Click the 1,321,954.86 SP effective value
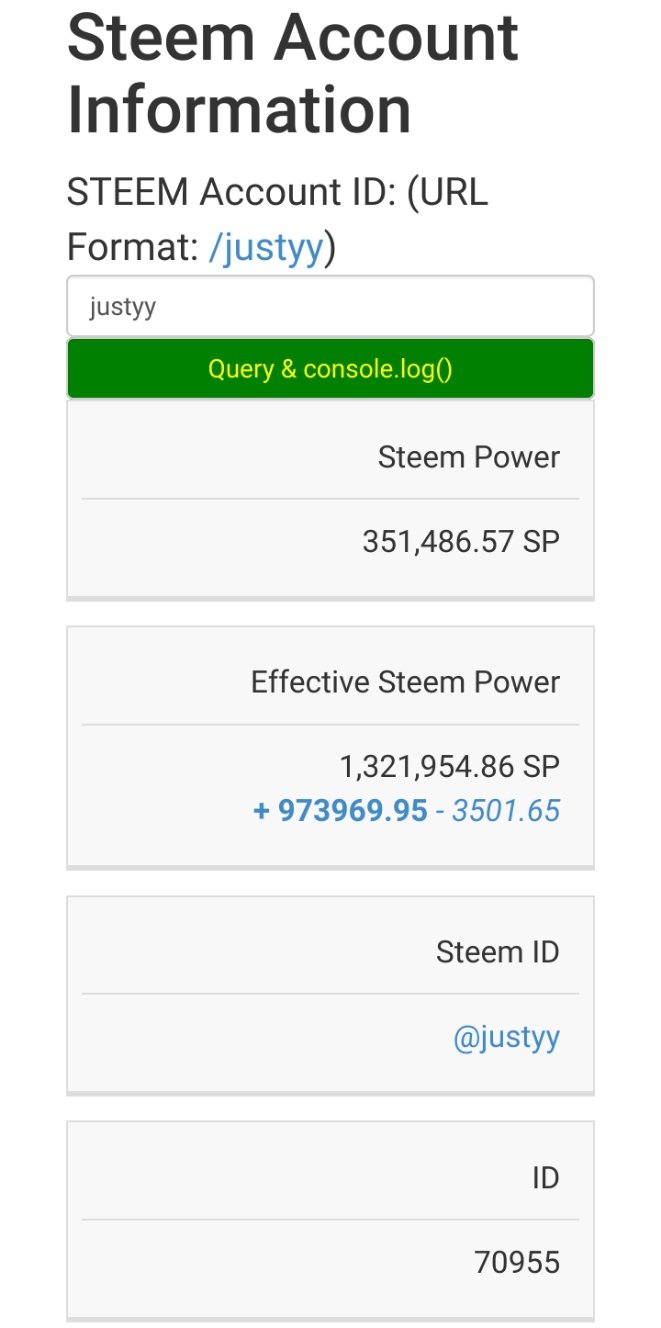This screenshot has height=1328, width=661. coord(450,767)
